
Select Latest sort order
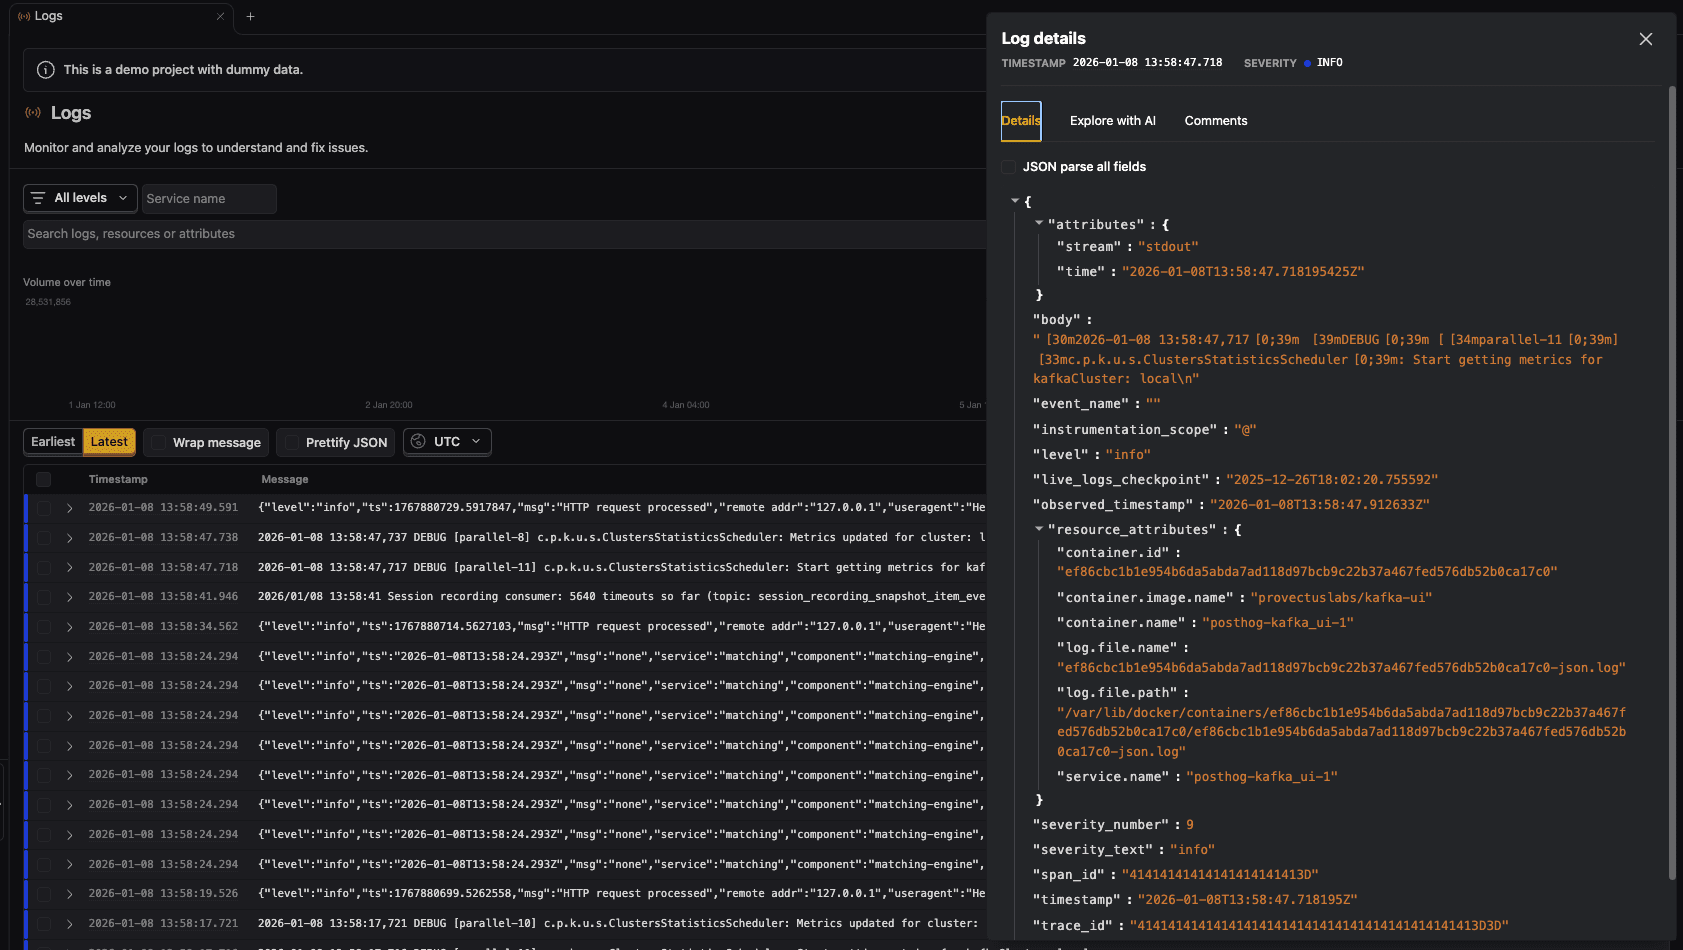click(109, 442)
